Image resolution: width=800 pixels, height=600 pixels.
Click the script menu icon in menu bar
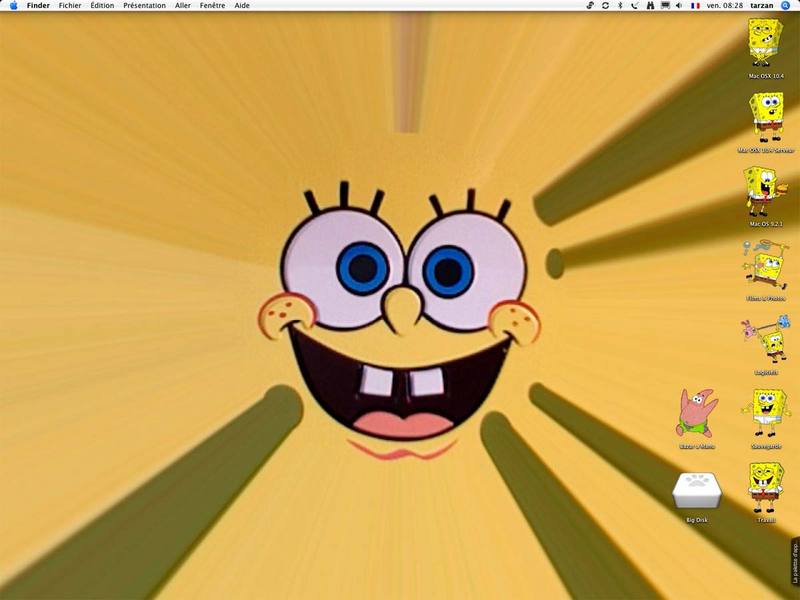pyautogui.click(x=590, y=6)
